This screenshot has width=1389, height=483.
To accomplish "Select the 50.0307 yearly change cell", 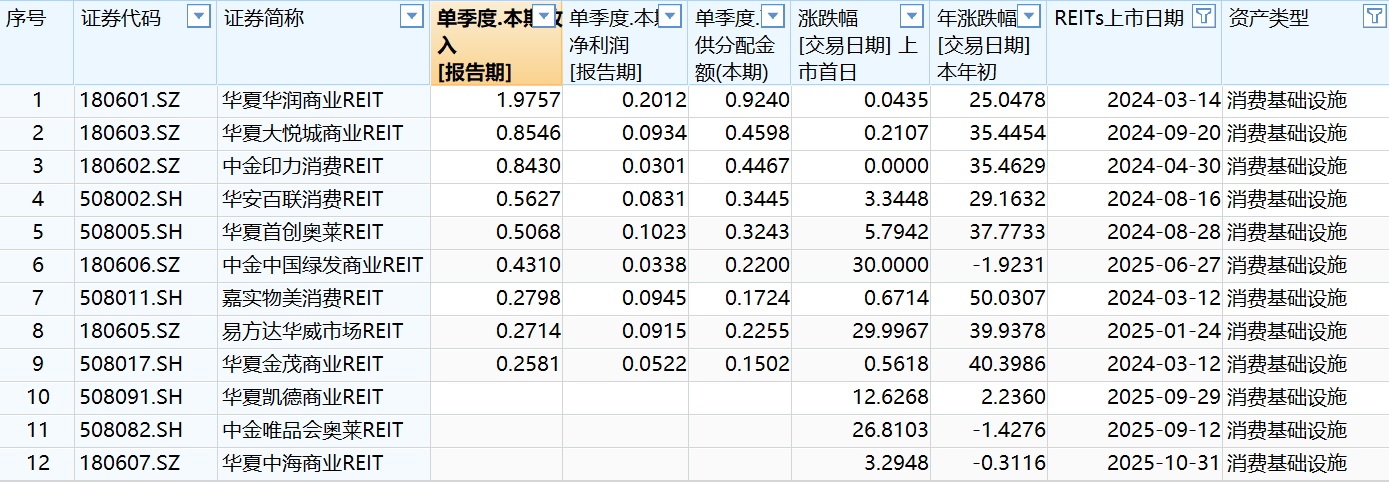I will (x=988, y=298).
